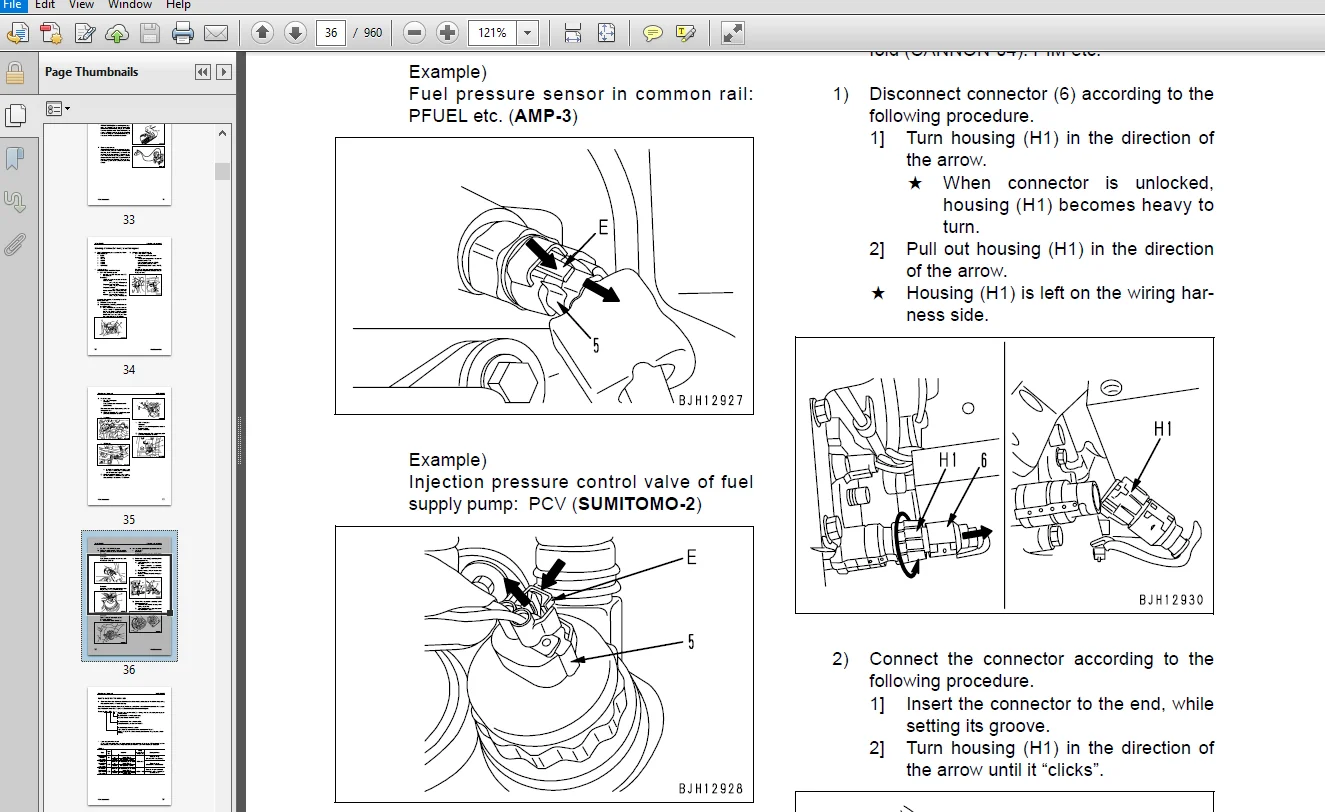Click the Highlight text tool icon
Image resolution: width=1325 pixels, height=812 pixels.
point(685,33)
